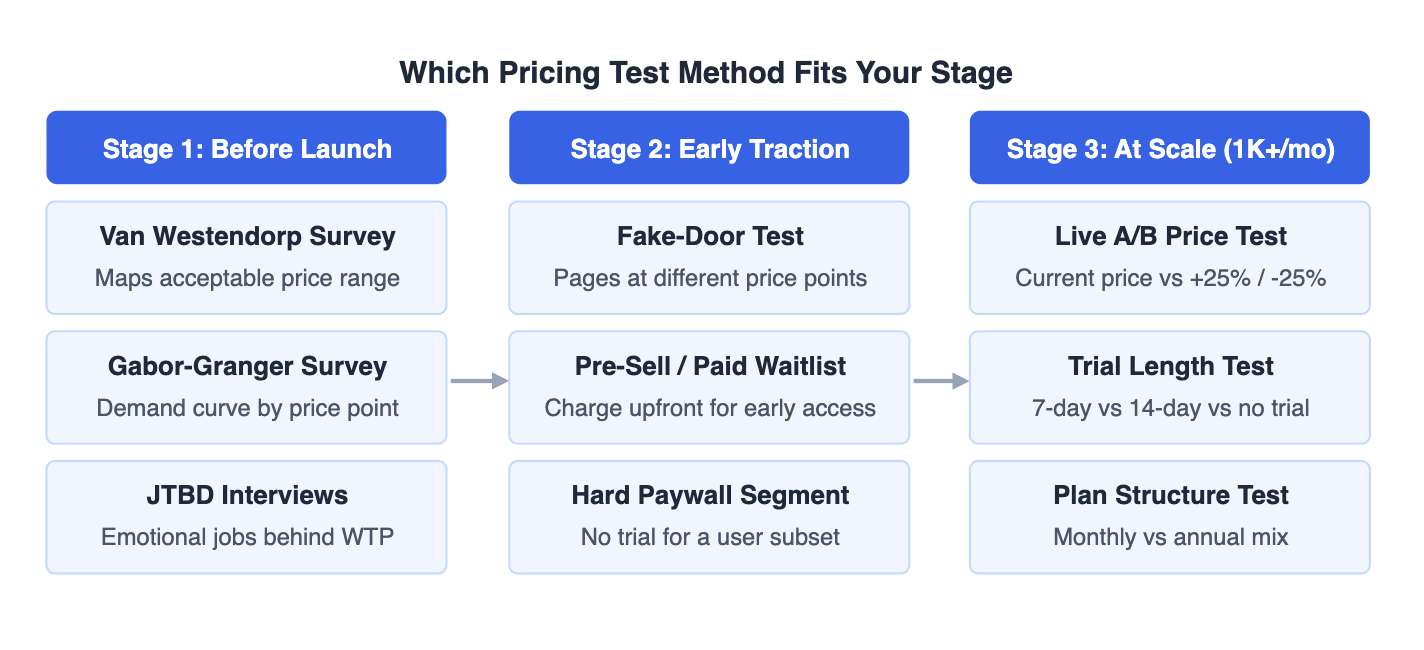The height and width of the screenshot is (650, 1424).
Task: Click the Live A/B Price Test card
Action: [x=1170, y=258]
